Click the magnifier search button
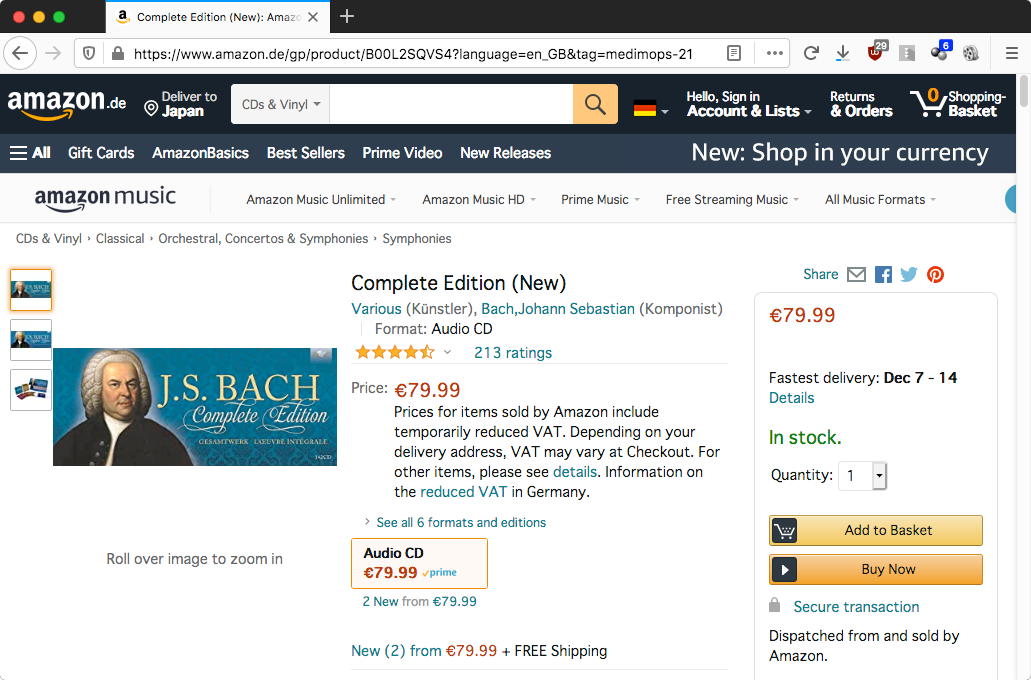The width and height of the screenshot is (1031, 680). 595,104
